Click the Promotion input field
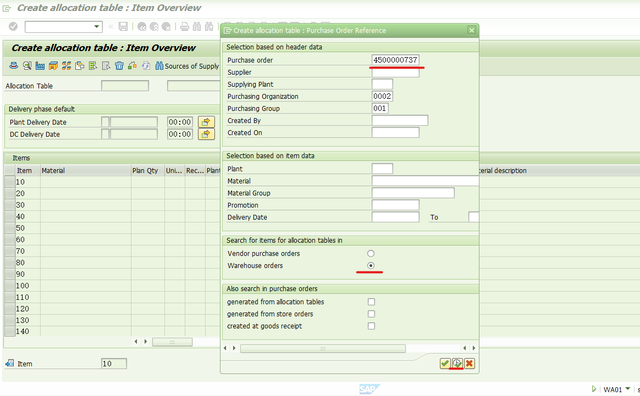Screen dimensions: 640x396 [x=395, y=205]
